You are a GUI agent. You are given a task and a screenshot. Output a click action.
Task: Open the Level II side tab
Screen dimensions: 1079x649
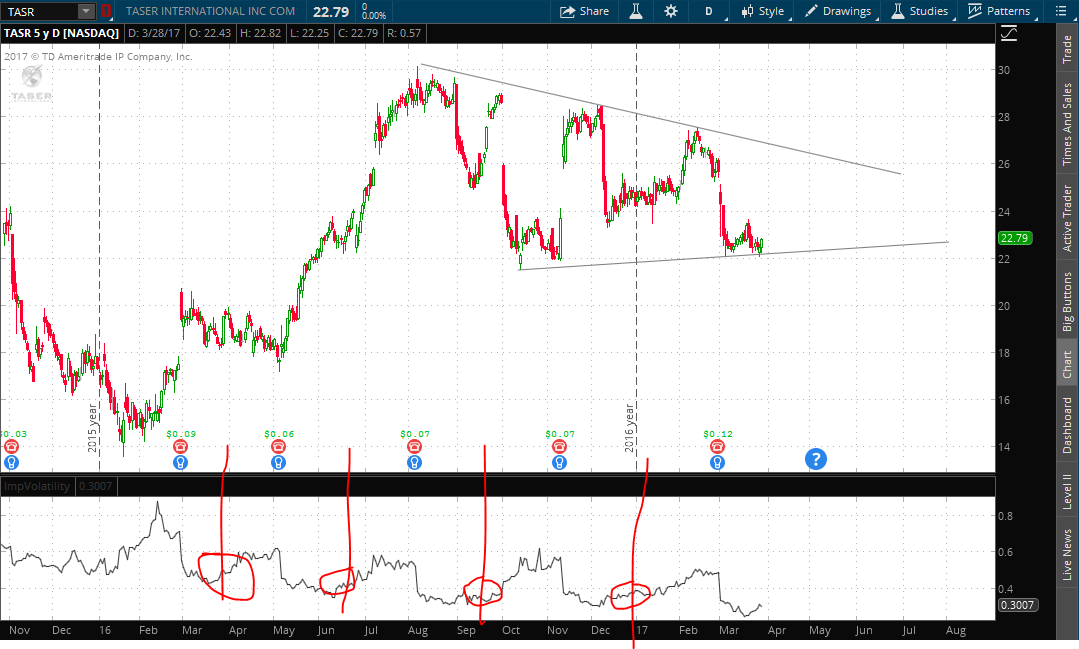point(1067,491)
